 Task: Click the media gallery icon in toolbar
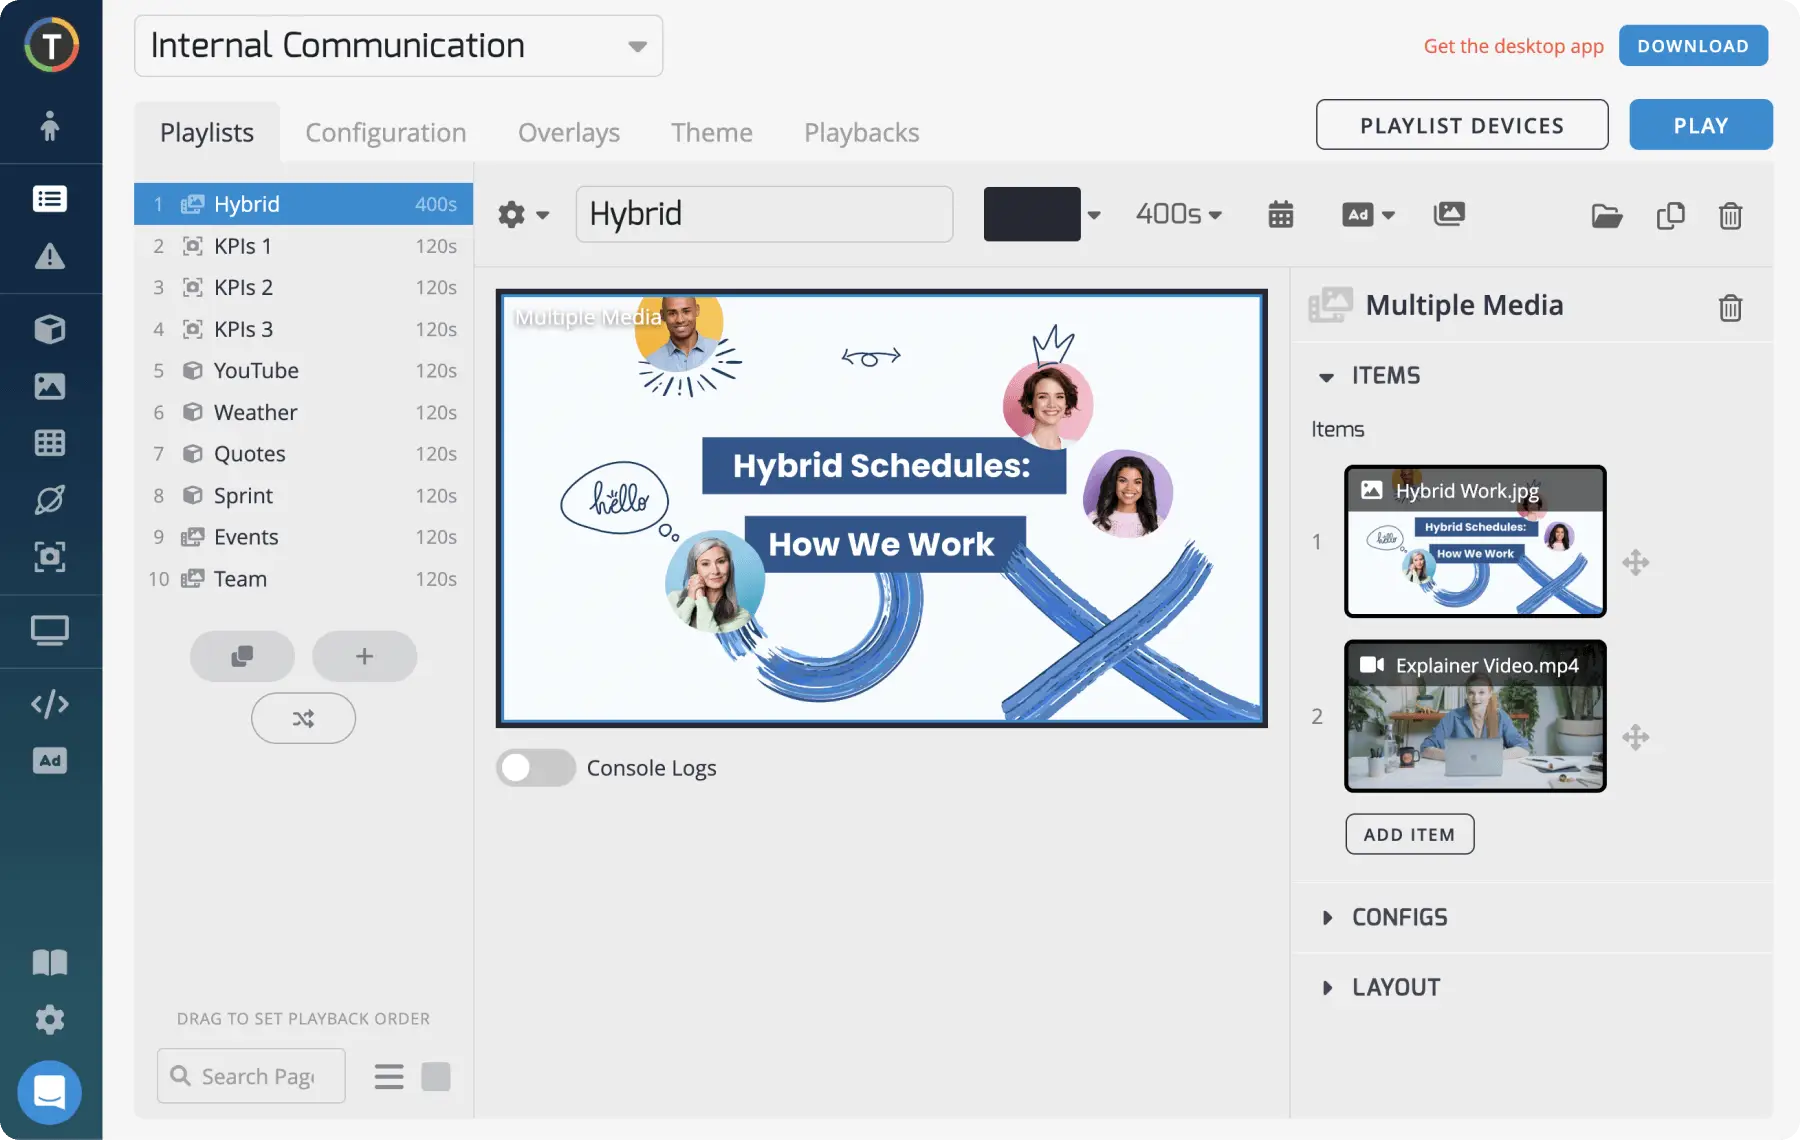coord(1449,214)
